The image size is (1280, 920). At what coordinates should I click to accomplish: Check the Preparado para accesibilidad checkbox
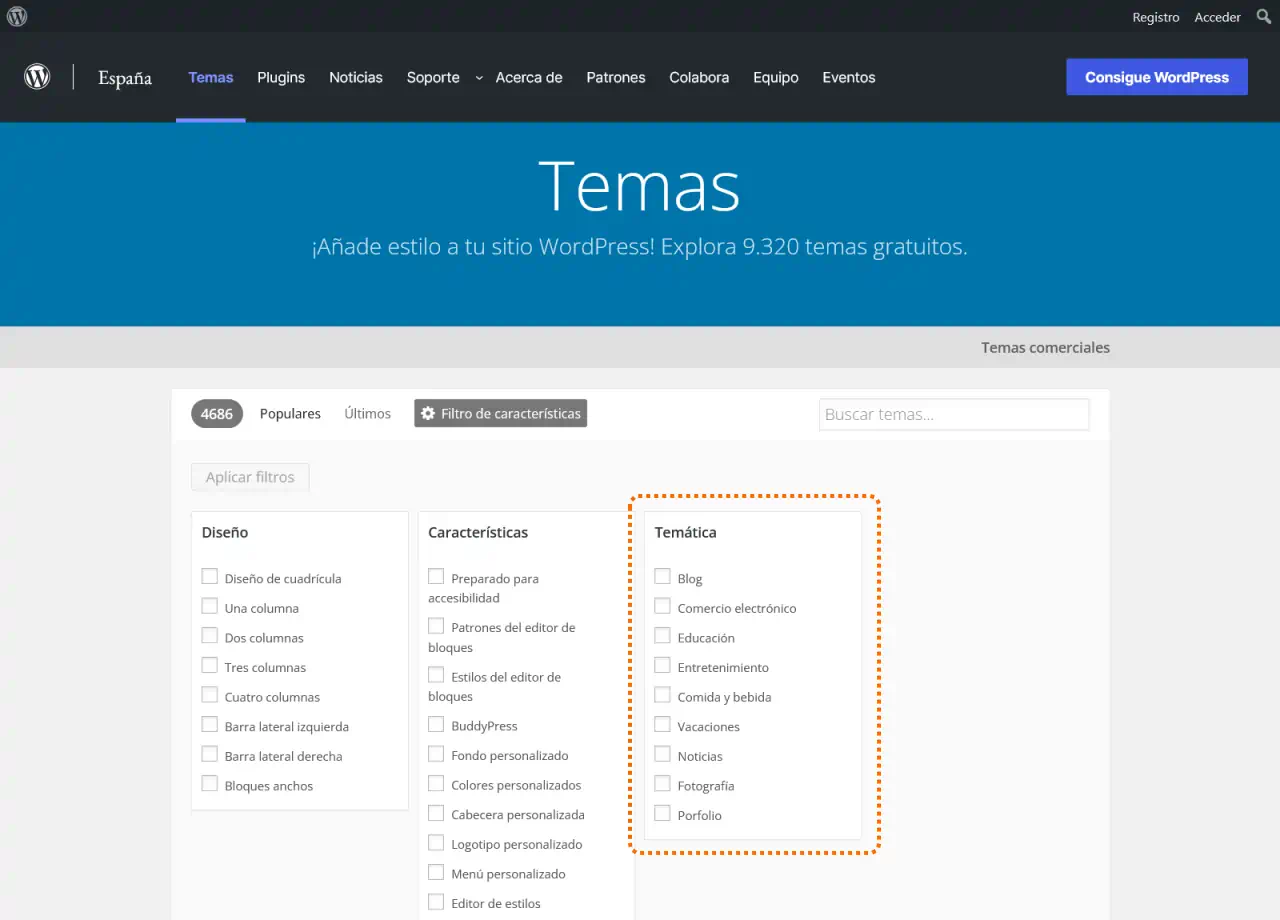tap(436, 576)
